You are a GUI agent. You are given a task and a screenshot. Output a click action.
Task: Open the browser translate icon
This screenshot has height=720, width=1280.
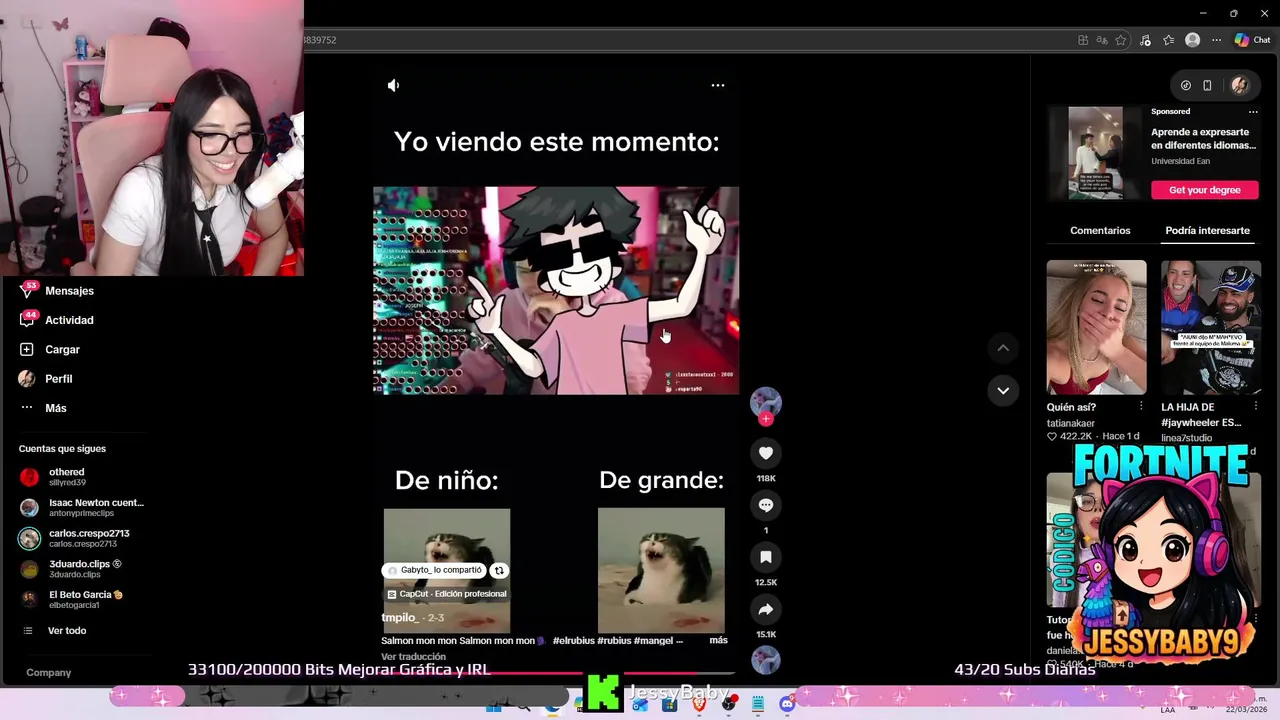click(1102, 40)
